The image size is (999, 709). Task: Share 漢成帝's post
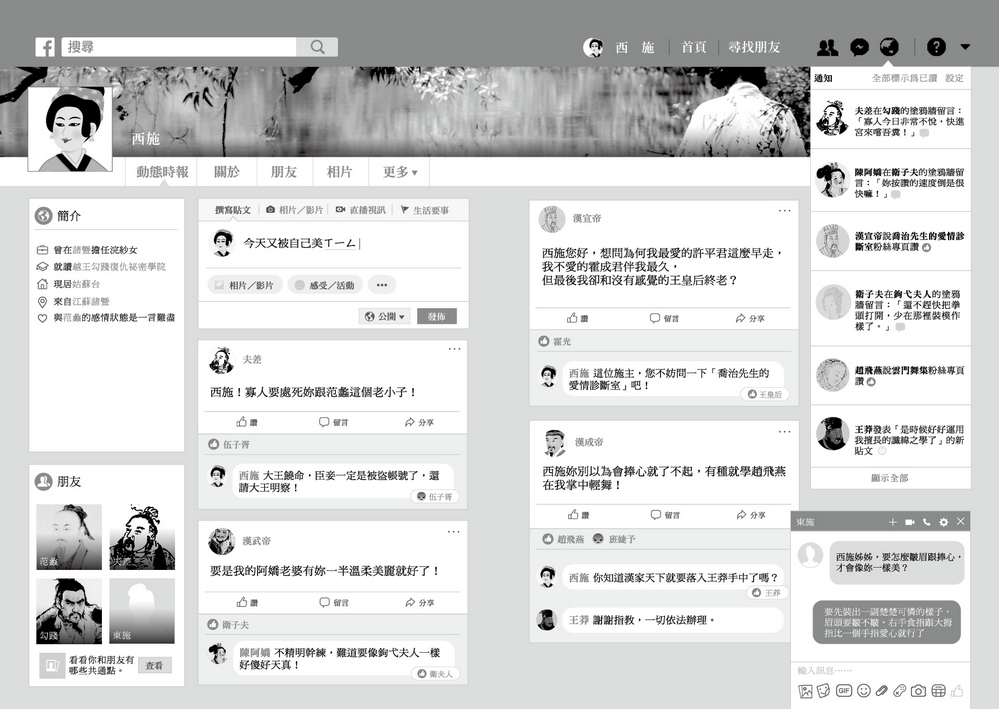click(x=751, y=515)
